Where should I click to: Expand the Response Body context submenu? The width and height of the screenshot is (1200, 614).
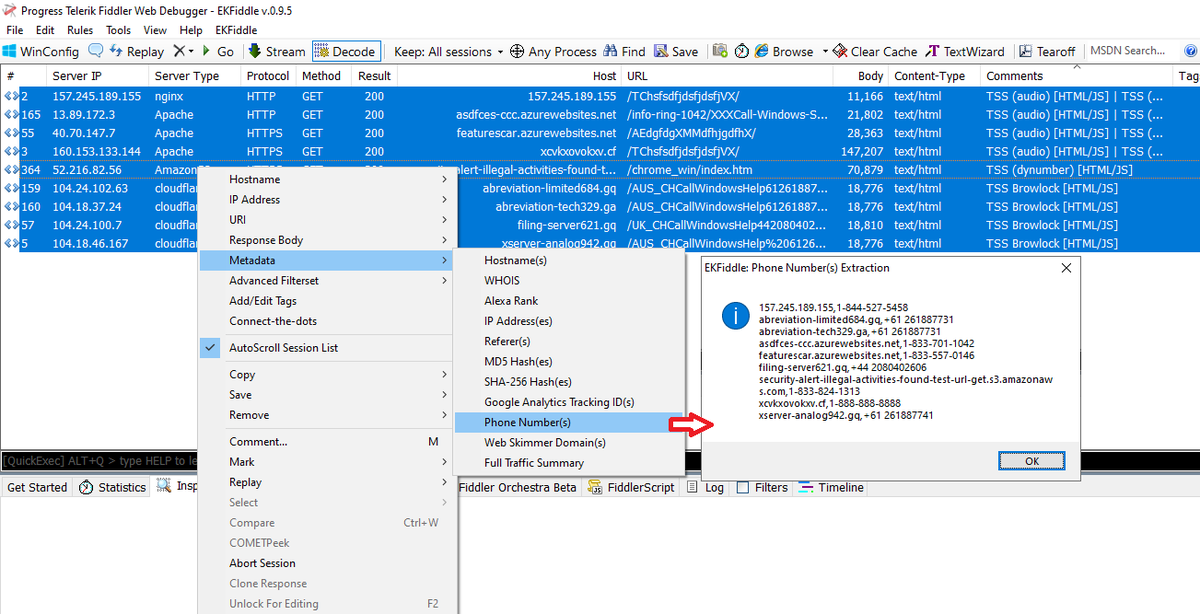pyautogui.click(x=327, y=240)
